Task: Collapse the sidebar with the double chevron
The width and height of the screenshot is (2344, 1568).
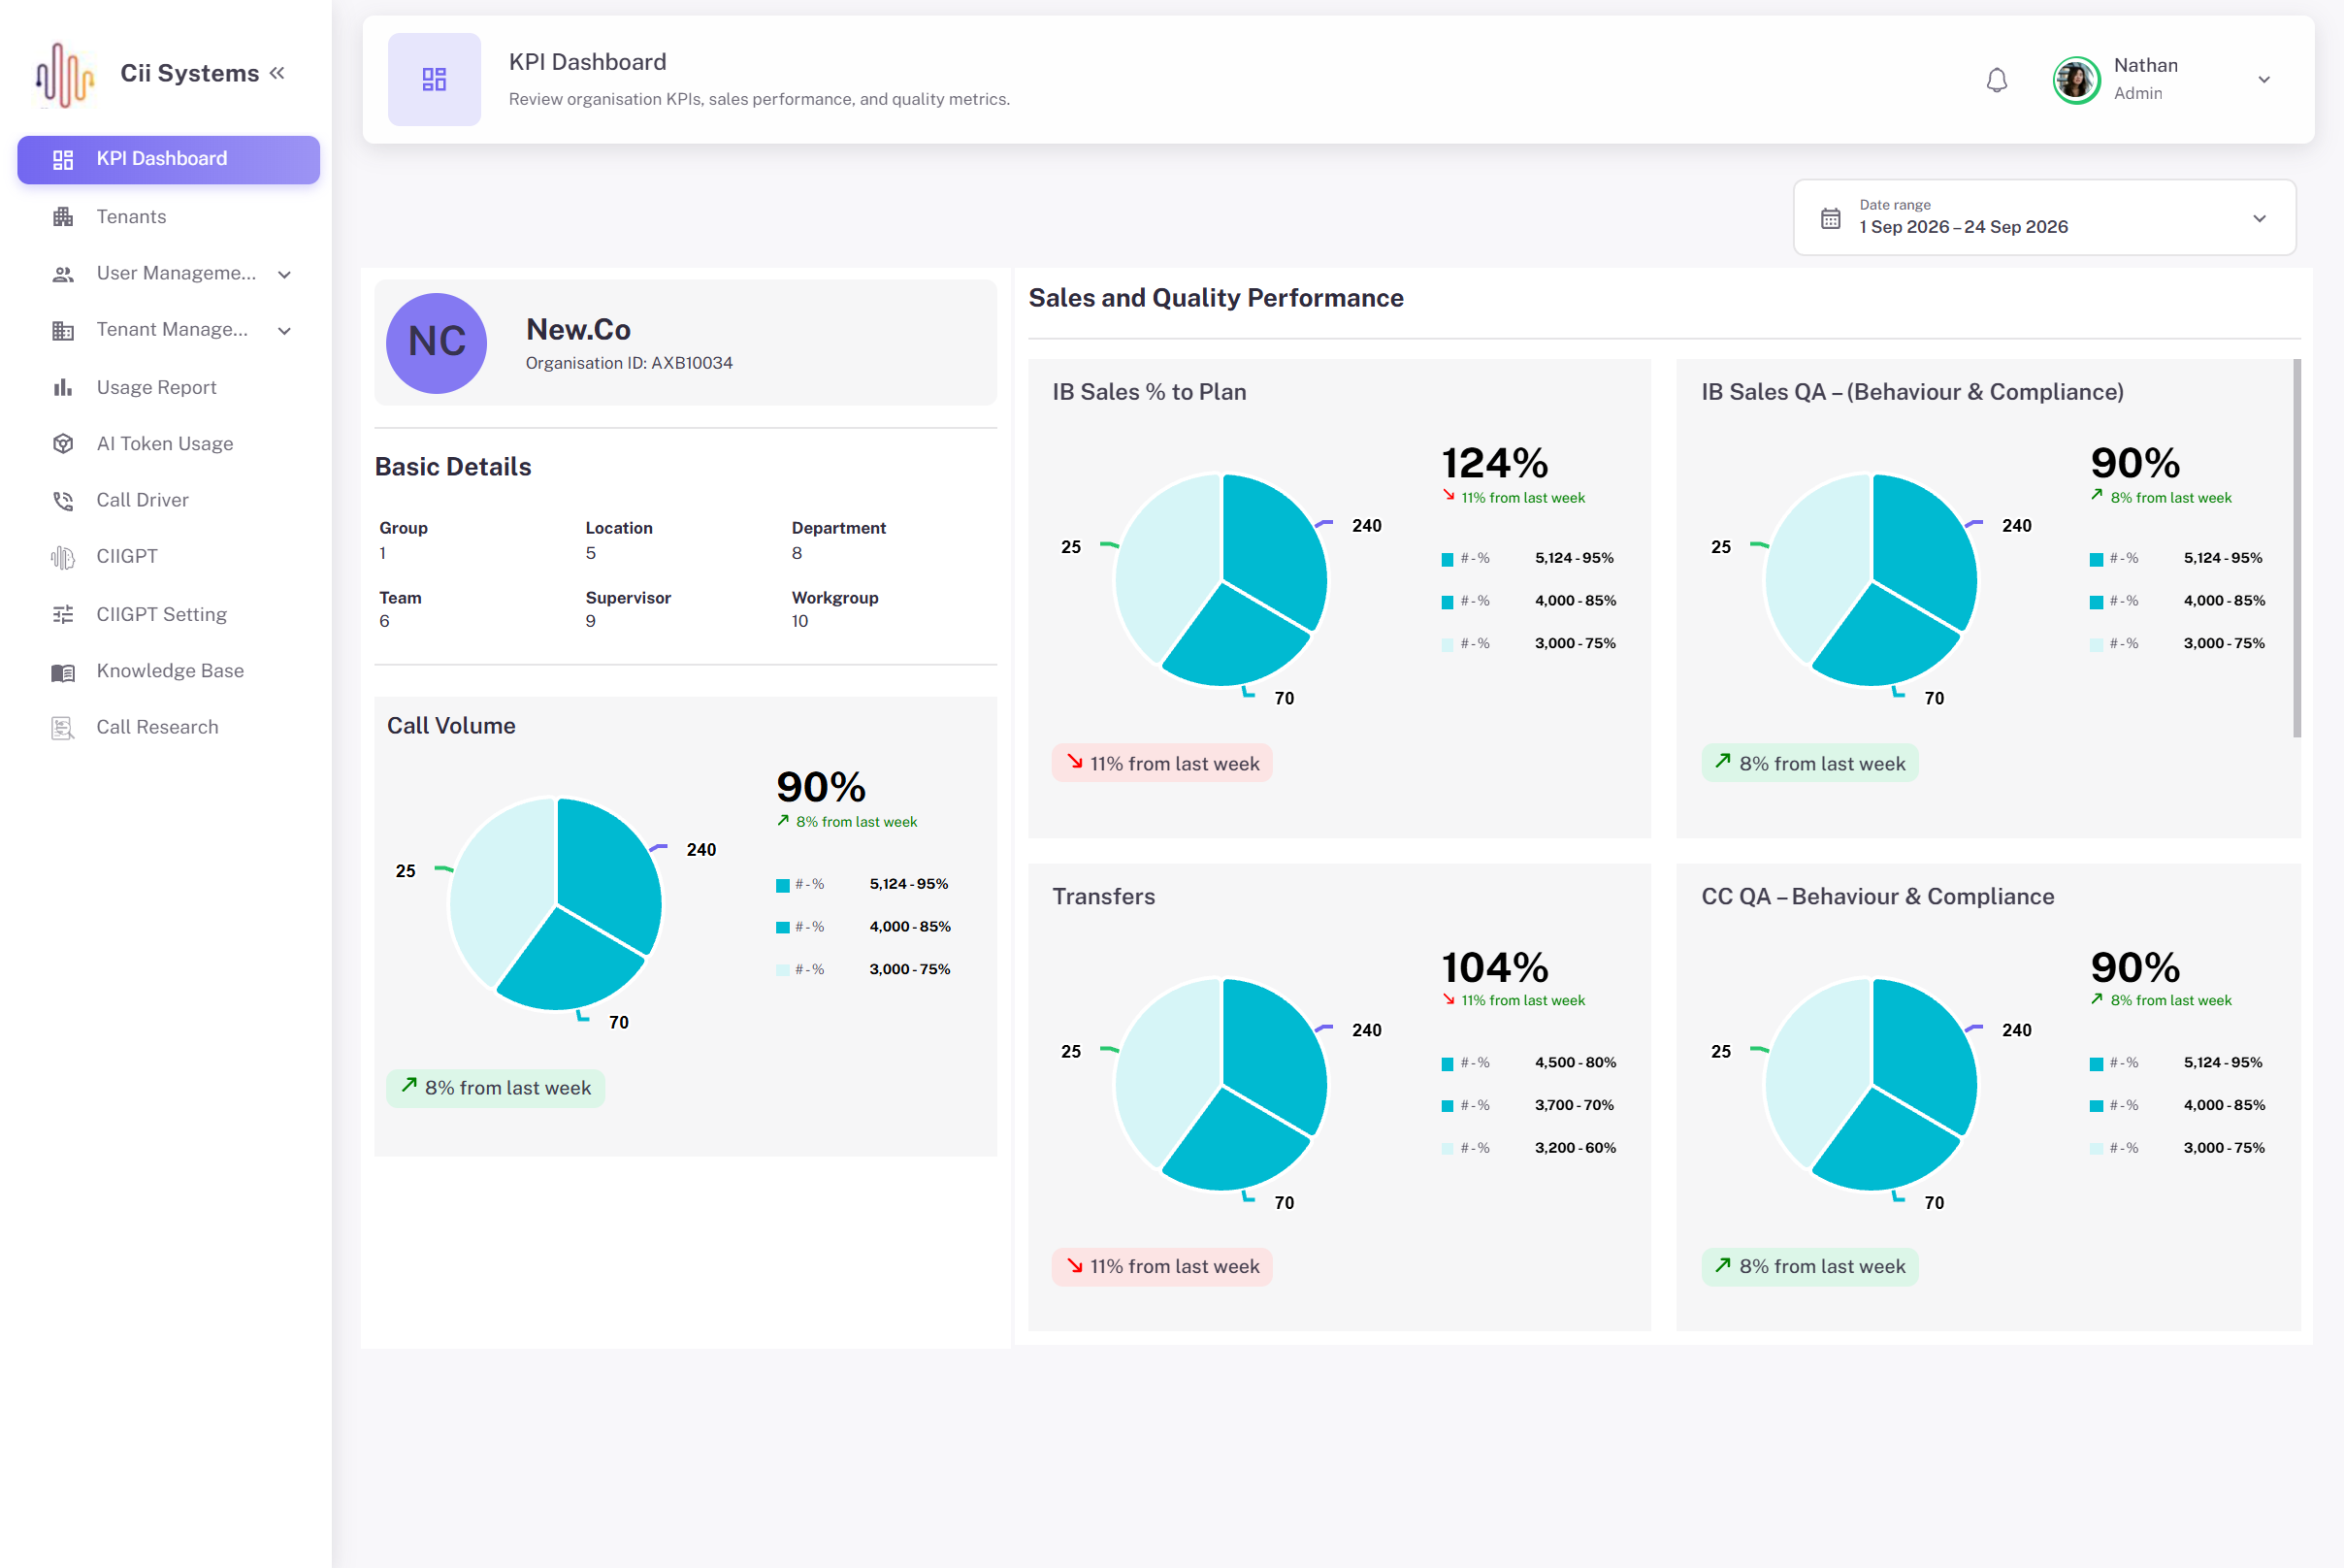Action: coord(277,73)
